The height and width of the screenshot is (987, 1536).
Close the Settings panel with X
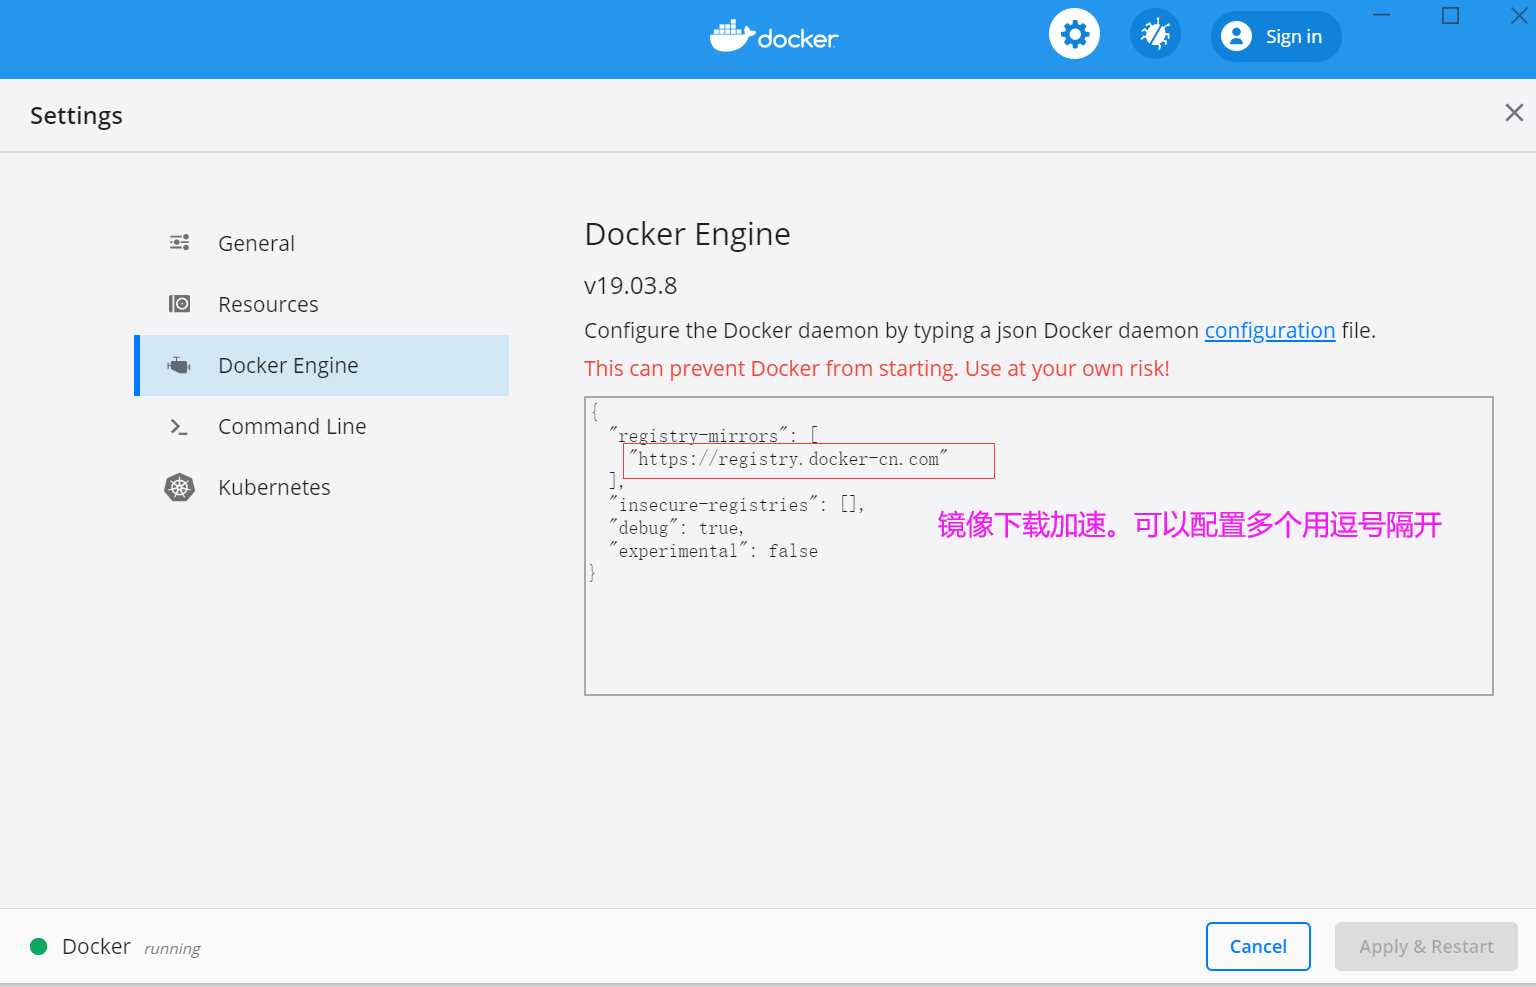coord(1514,113)
